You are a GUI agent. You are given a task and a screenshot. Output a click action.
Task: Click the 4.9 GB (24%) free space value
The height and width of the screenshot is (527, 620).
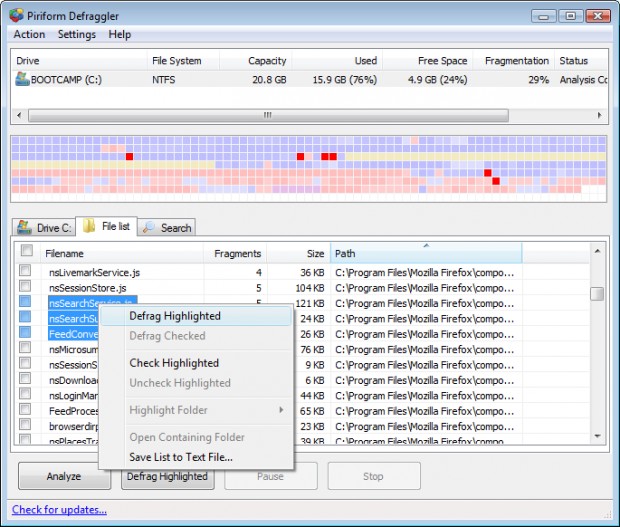(x=438, y=80)
